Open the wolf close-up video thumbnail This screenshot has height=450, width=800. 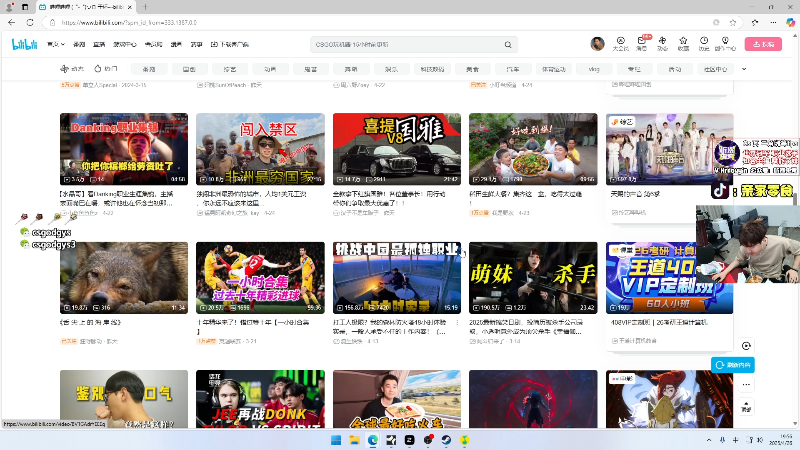point(124,278)
